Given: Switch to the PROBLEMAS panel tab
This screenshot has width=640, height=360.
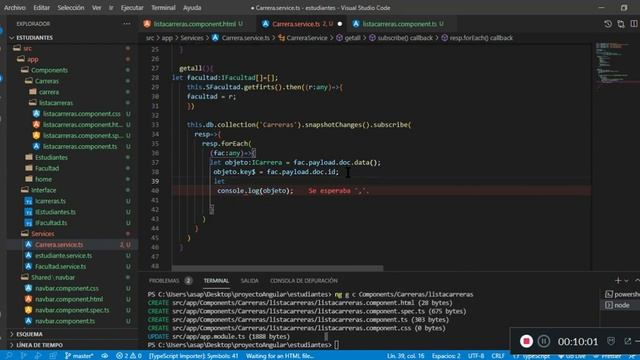Looking at the screenshot, I should 164,280.
